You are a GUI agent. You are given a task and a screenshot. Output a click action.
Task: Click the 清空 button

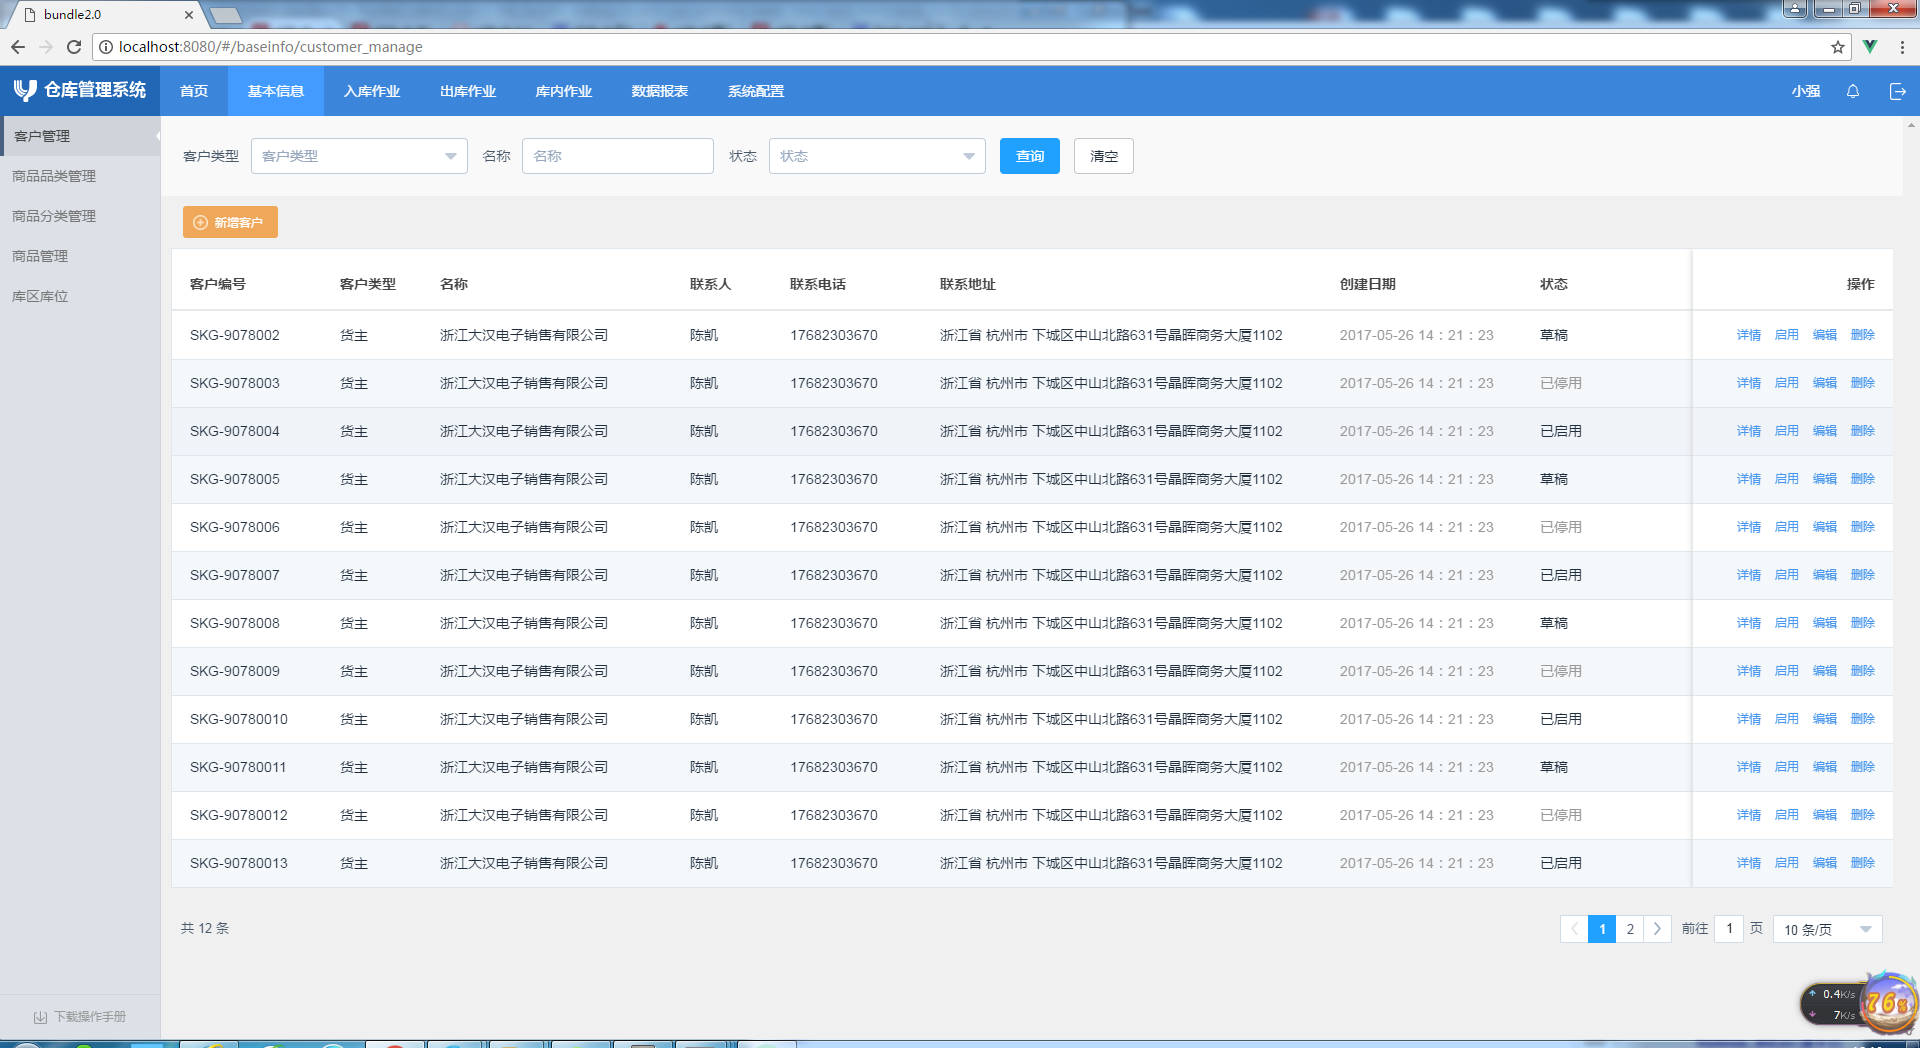pyautogui.click(x=1104, y=156)
